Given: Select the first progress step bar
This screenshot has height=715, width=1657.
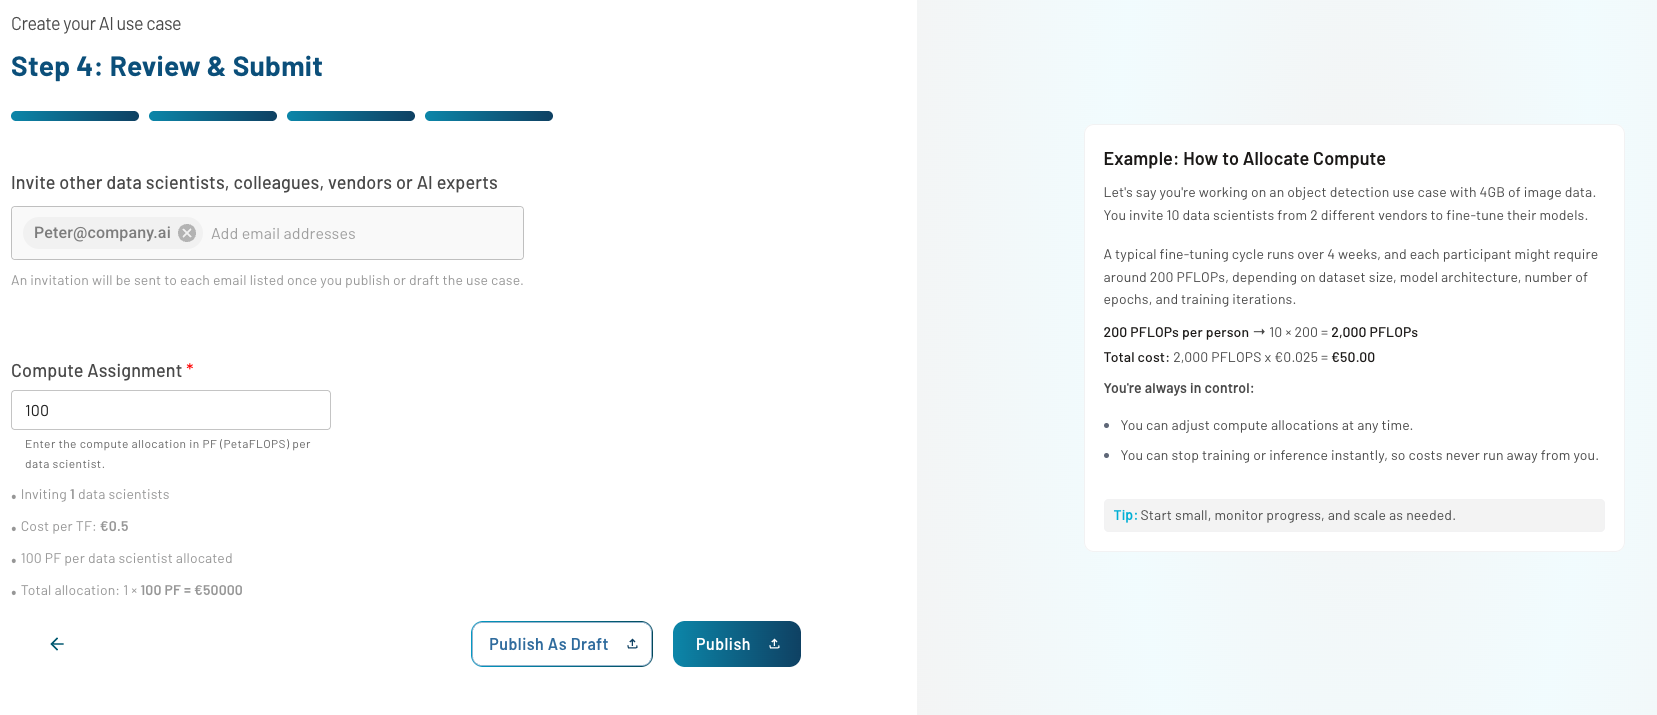Looking at the screenshot, I should 75,116.
